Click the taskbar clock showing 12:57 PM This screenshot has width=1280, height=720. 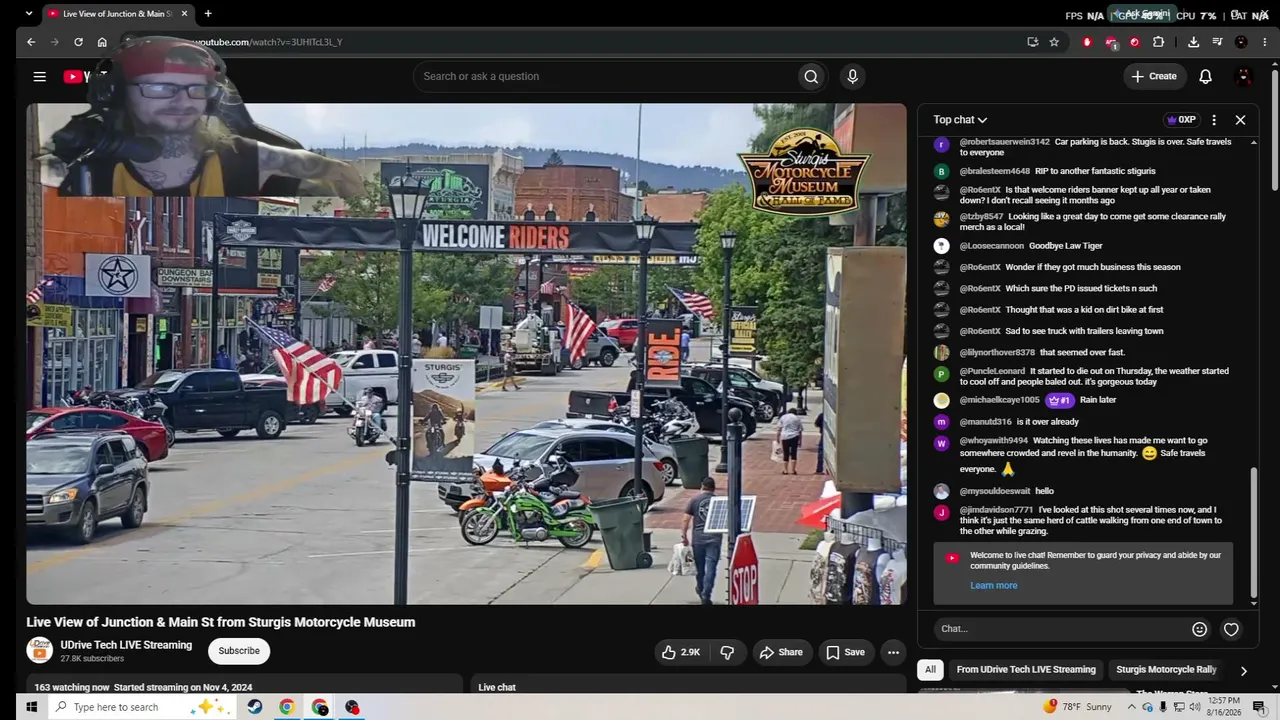(x=1224, y=706)
